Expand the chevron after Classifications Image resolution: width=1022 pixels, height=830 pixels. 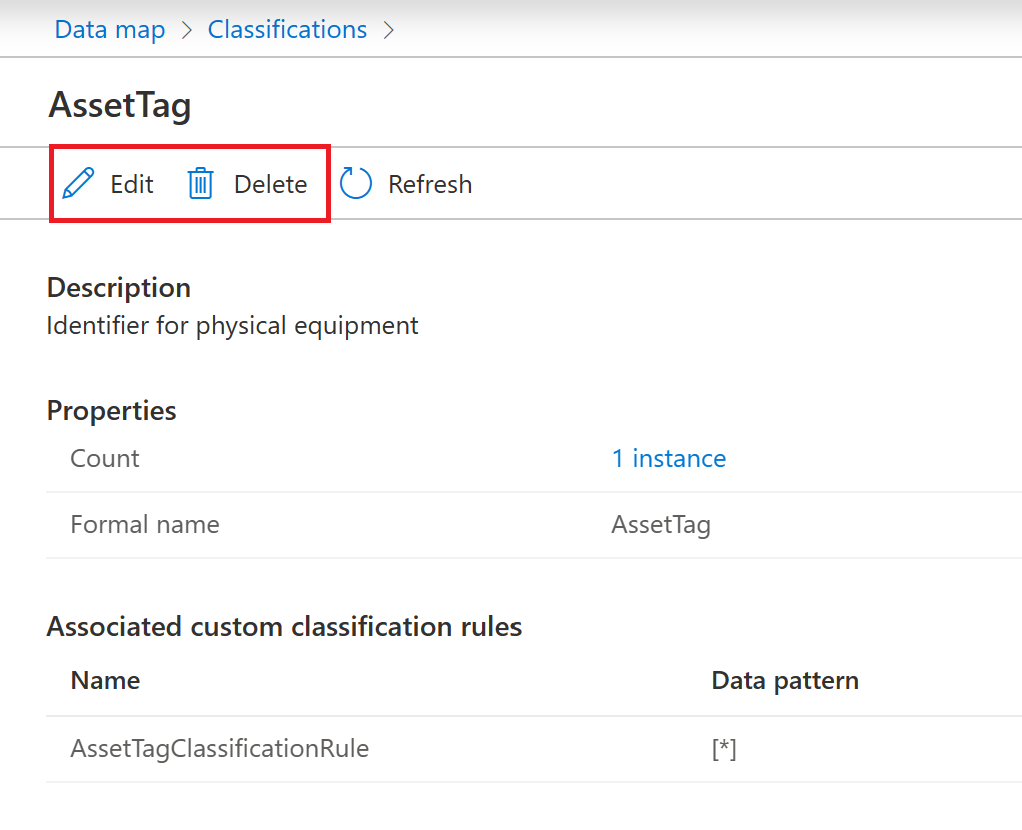389,29
